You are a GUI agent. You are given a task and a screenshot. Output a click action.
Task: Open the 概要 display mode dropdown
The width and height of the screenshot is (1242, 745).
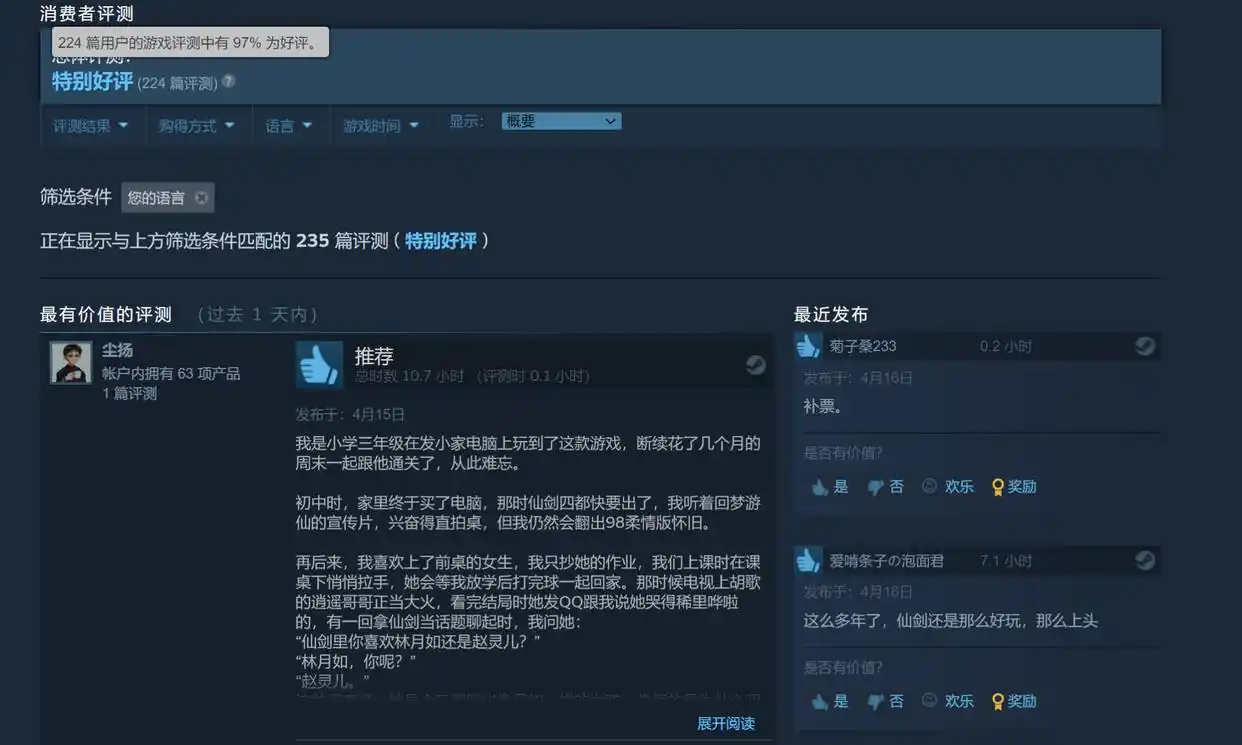click(561, 120)
